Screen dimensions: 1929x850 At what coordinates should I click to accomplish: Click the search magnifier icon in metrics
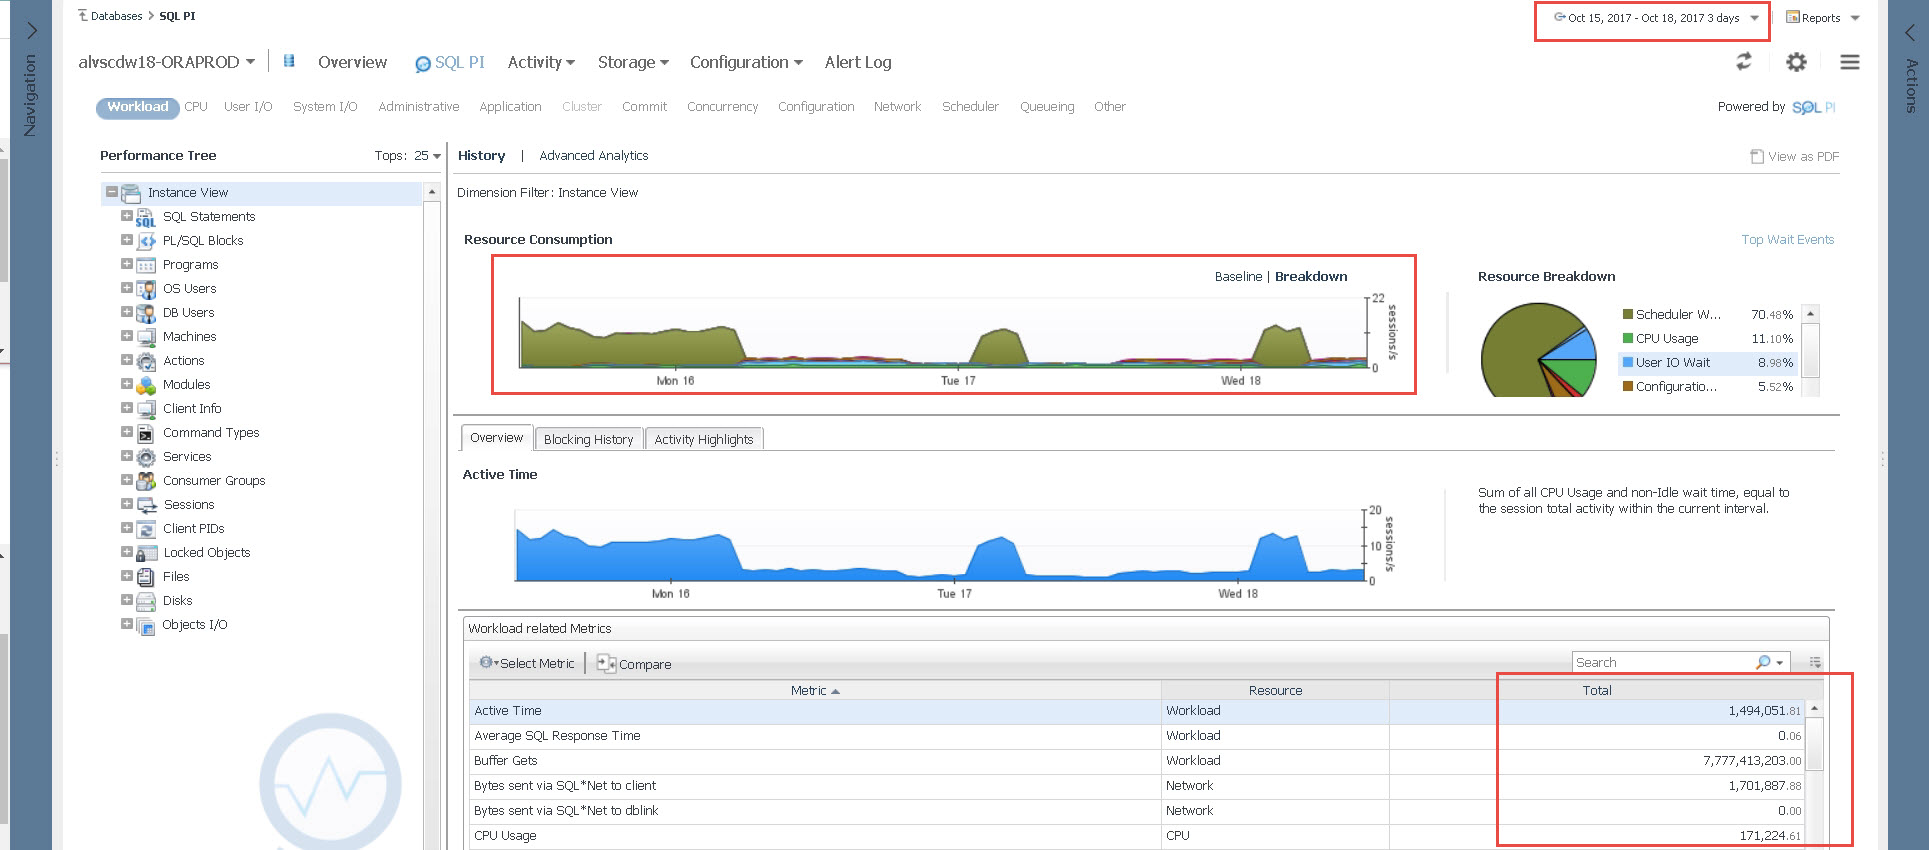tap(1763, 662)
